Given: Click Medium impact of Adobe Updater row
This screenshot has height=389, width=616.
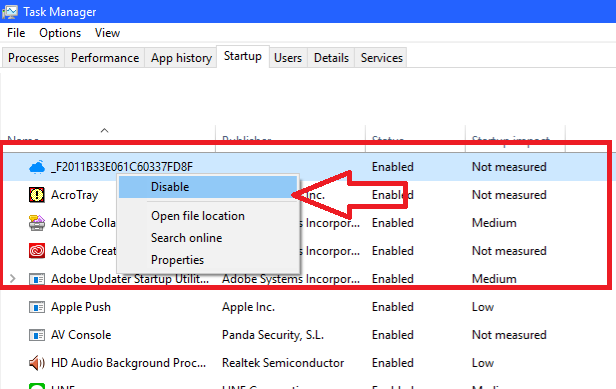Looking at the screenshot, I should 494,279.
